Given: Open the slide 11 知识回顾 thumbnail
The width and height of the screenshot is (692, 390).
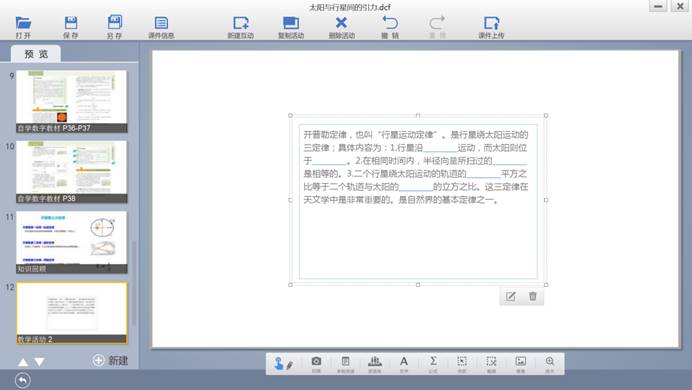Looking at the screenshot, I should pyautogui.click(x=71, y=242).
